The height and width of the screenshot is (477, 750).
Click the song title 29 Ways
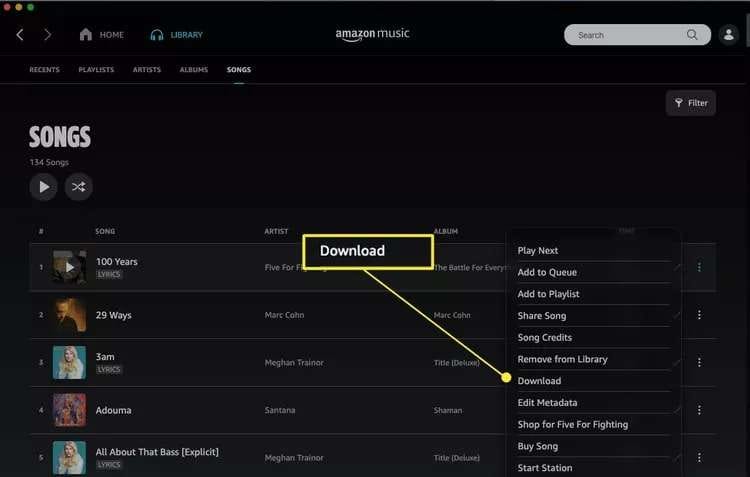pos(113,315)
